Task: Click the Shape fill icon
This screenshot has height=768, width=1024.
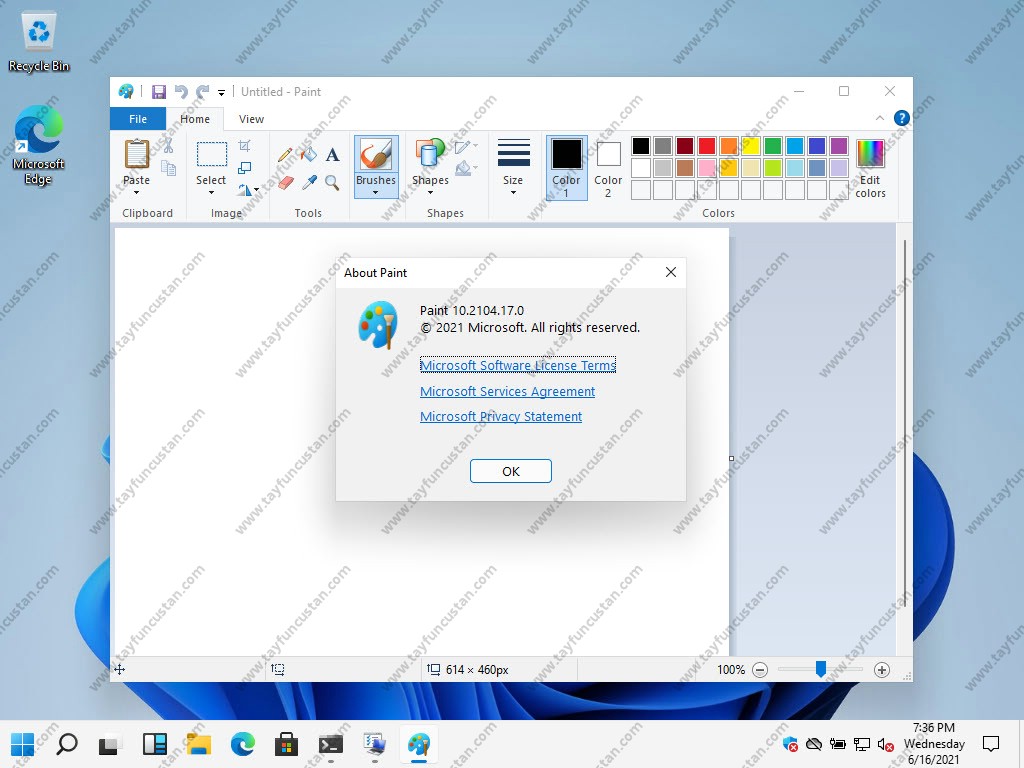Action: (x=463, y=169)
